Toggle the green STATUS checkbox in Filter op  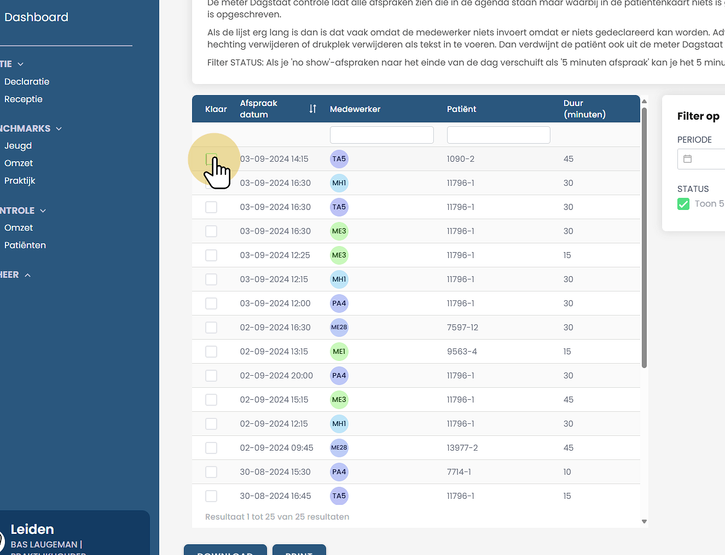[683, 204]
